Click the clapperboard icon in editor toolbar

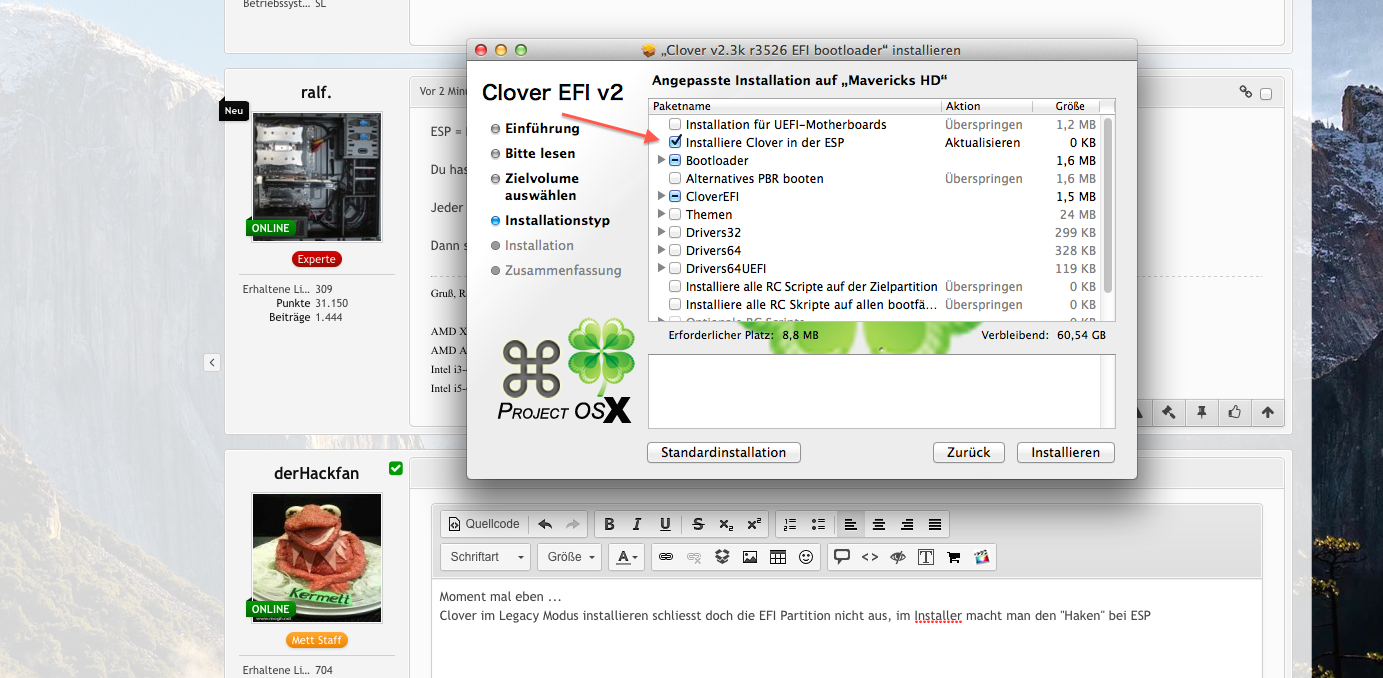point(982,557)
